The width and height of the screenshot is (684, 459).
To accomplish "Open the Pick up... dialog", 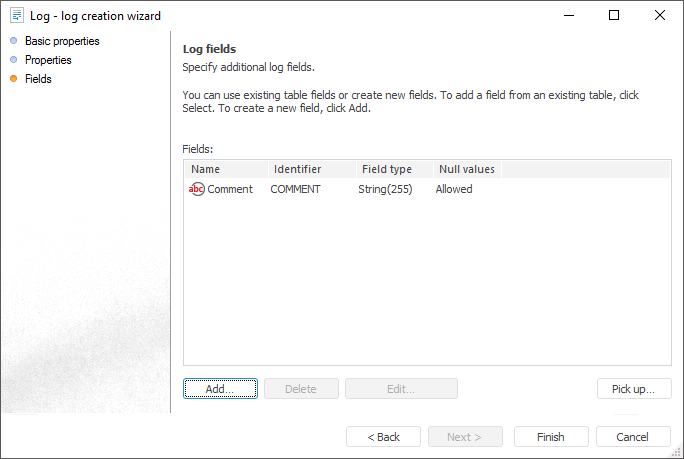I will click(633, 389).
